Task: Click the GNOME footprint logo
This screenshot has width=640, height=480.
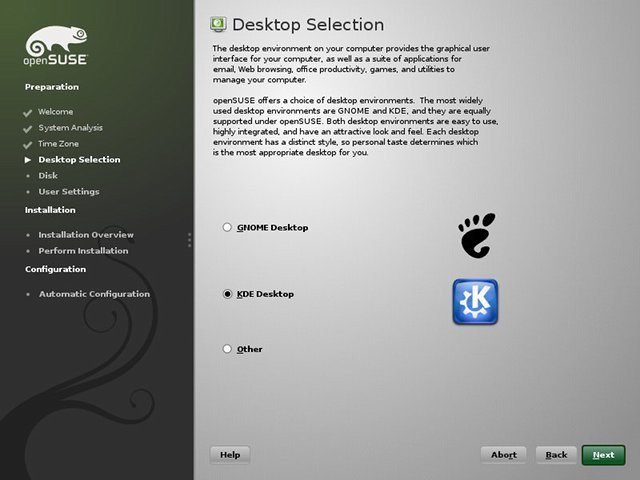Action: (476, 235)
